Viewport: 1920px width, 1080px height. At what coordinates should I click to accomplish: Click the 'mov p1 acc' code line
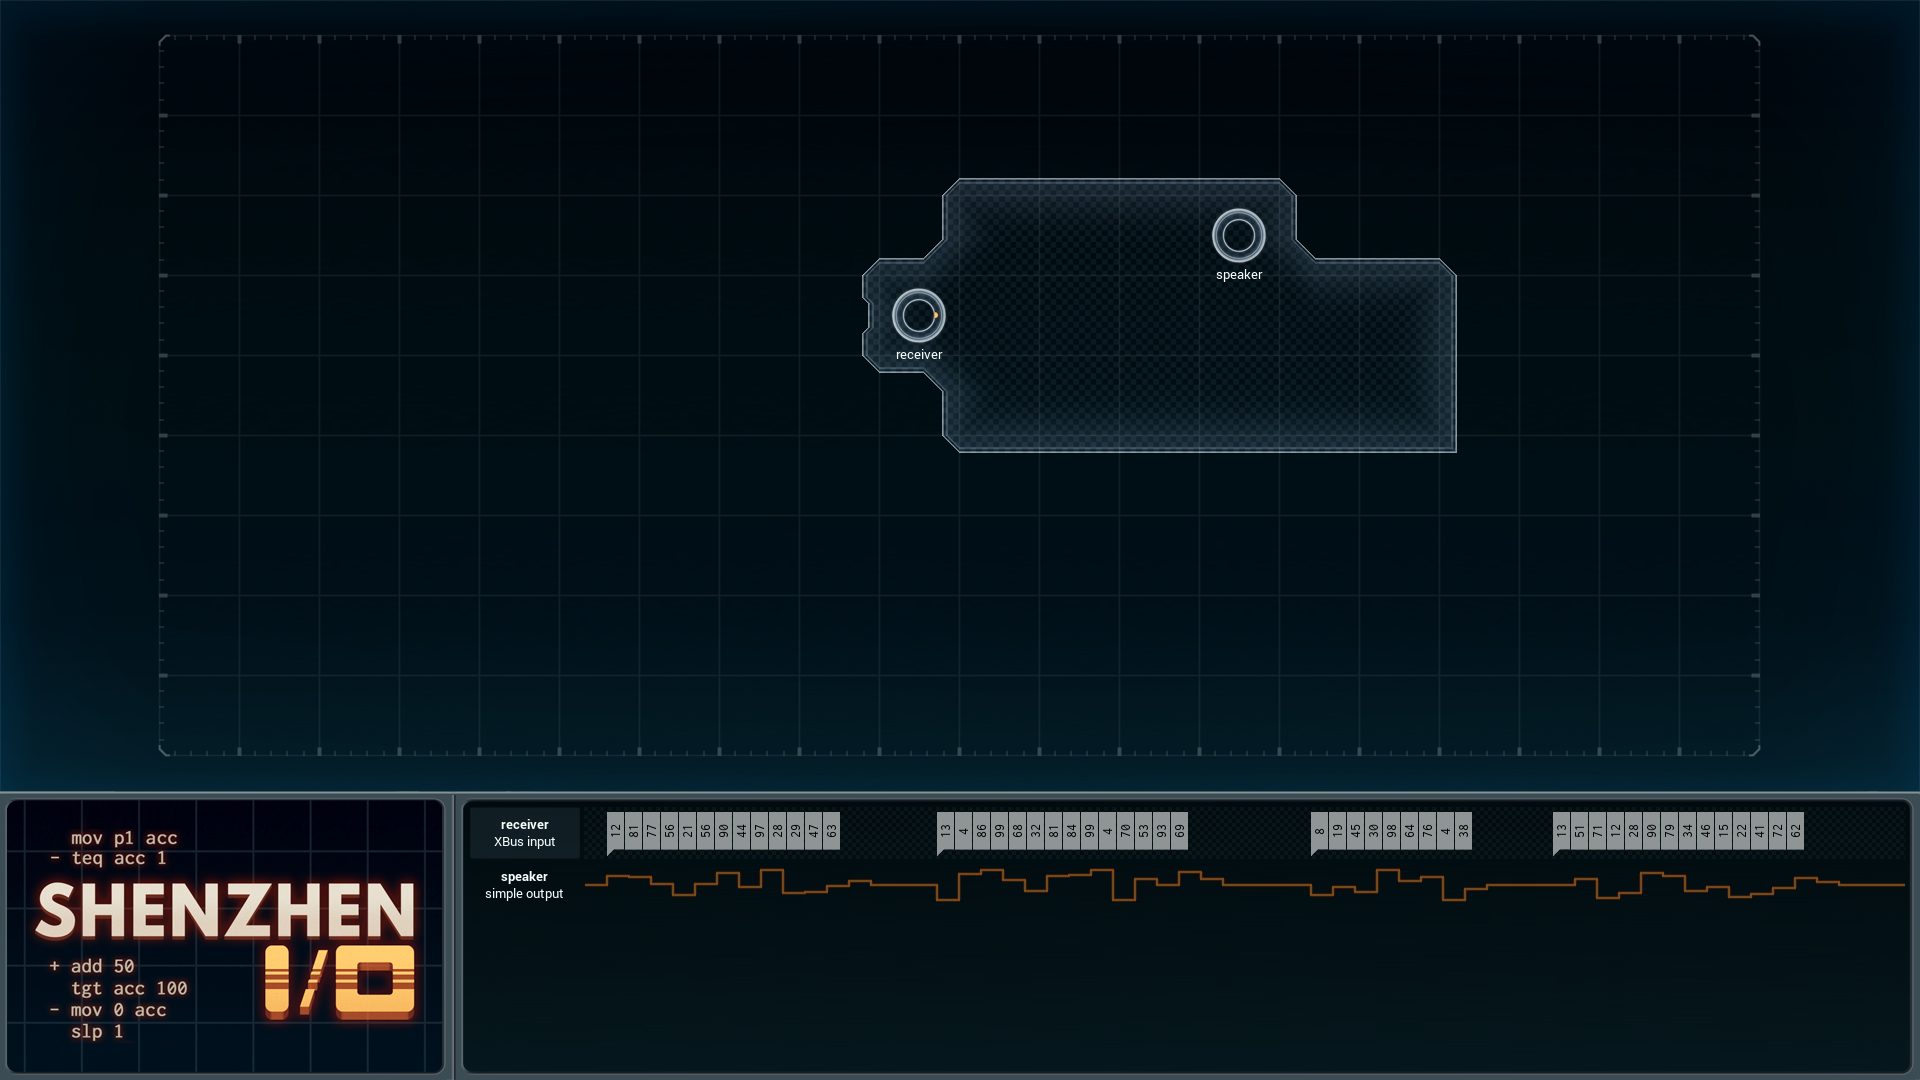point(124,838)
